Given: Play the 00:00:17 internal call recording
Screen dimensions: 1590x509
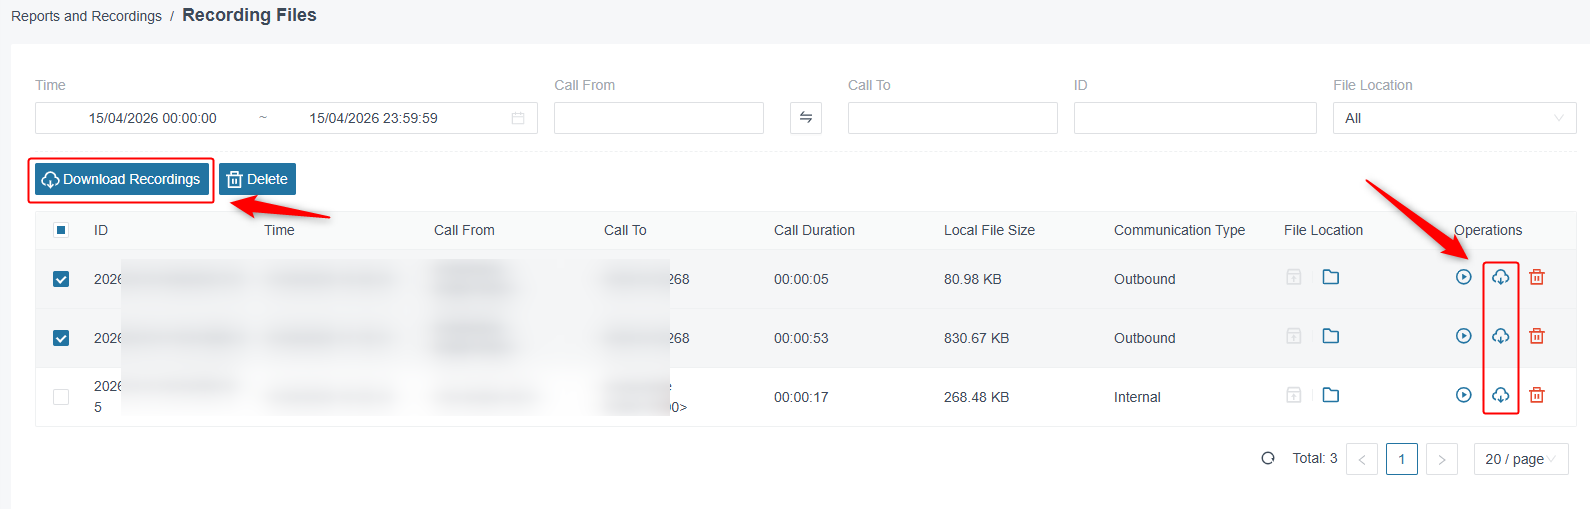Looking at the screenshot, I should click(1463, 395).
